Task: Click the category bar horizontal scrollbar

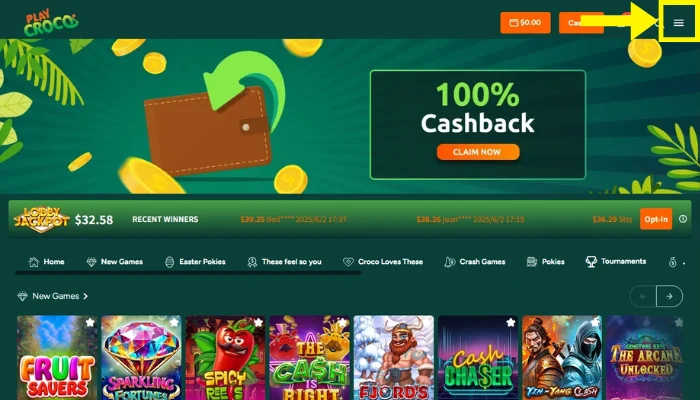Action: (x=188, y=272)
